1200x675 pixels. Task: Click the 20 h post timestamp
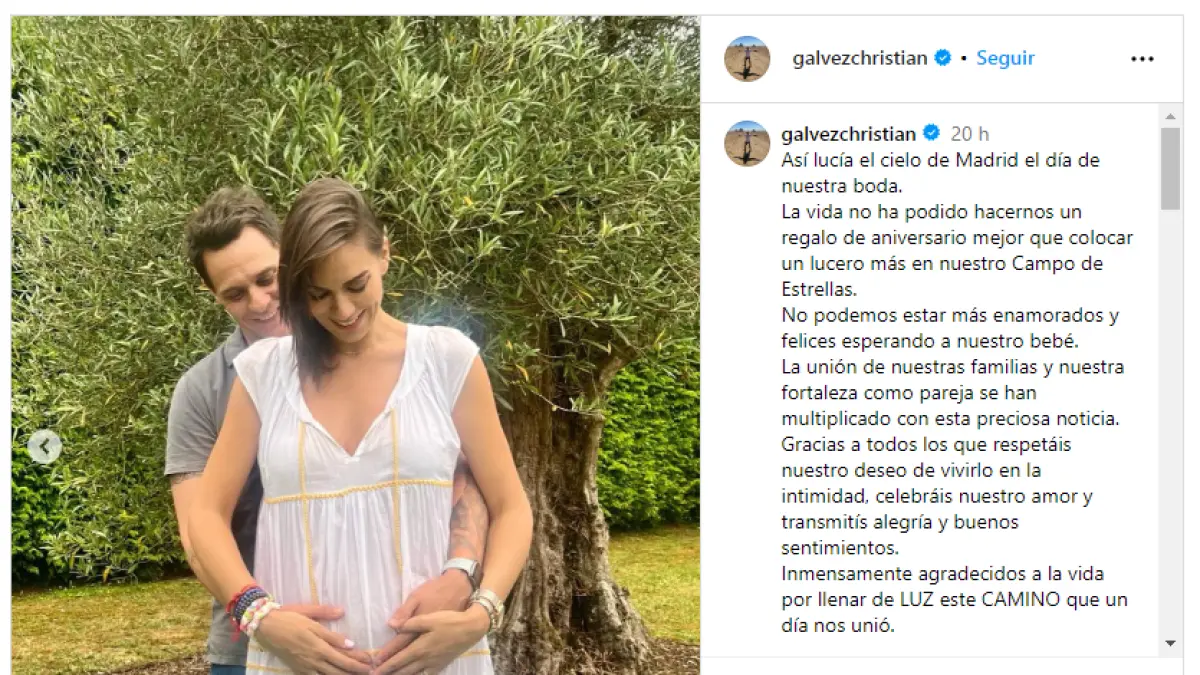(970, 134)
